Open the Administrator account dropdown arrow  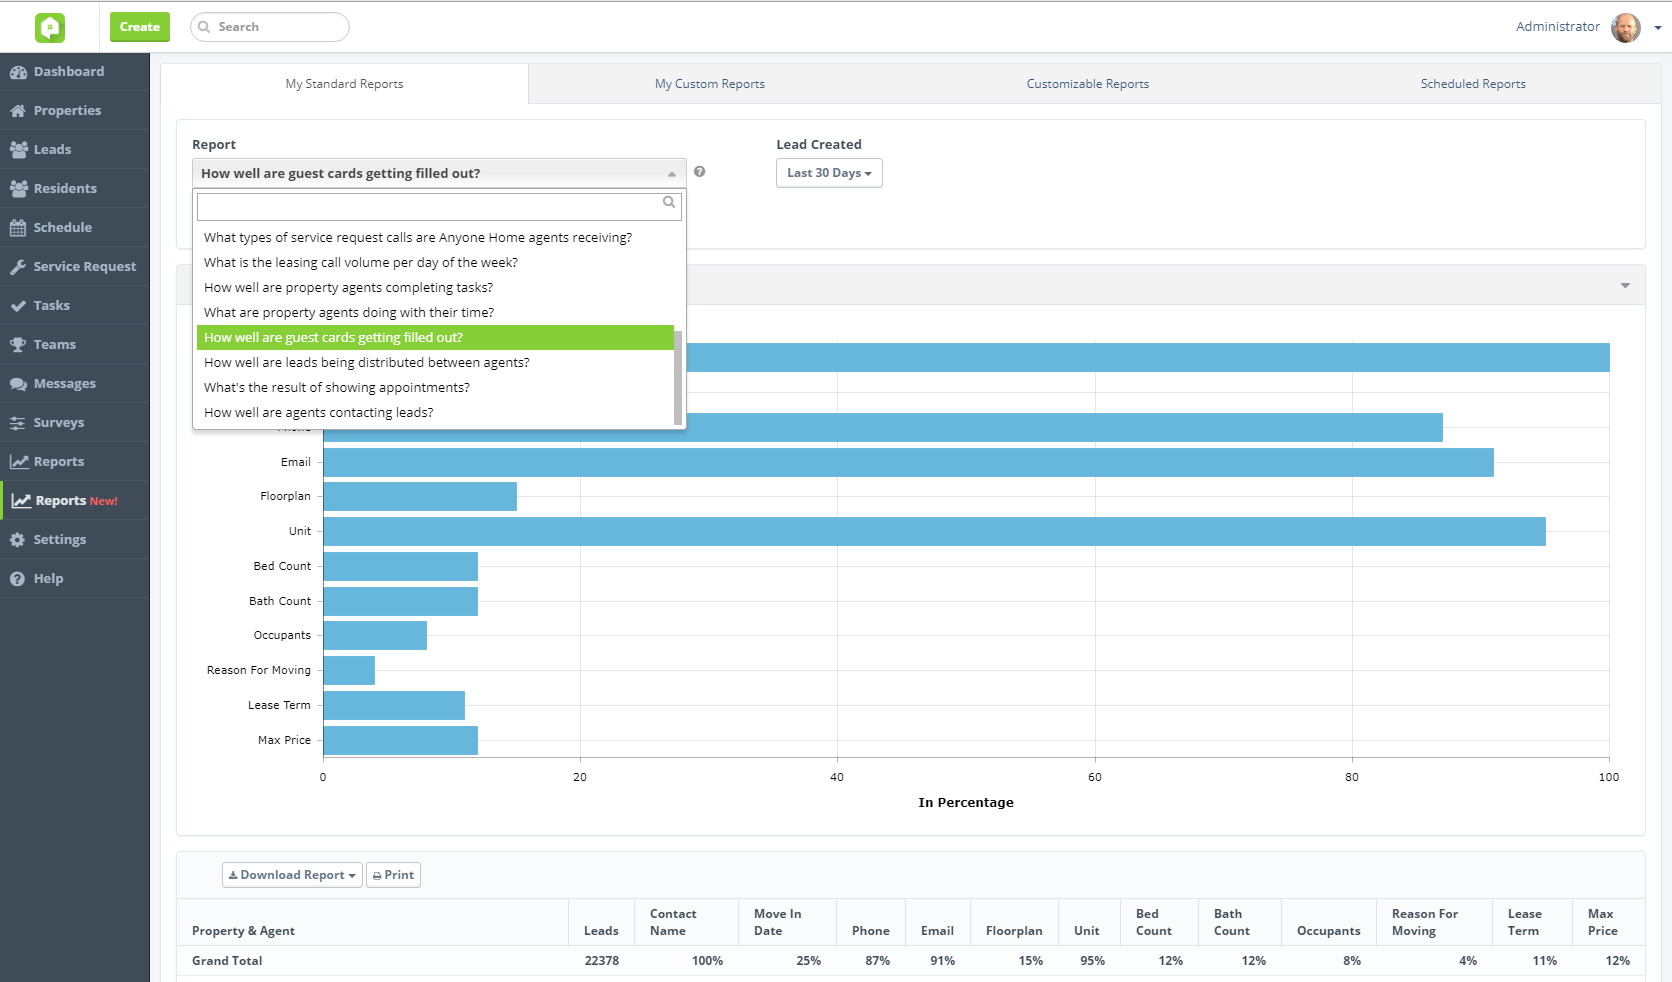pos(1658,28)
